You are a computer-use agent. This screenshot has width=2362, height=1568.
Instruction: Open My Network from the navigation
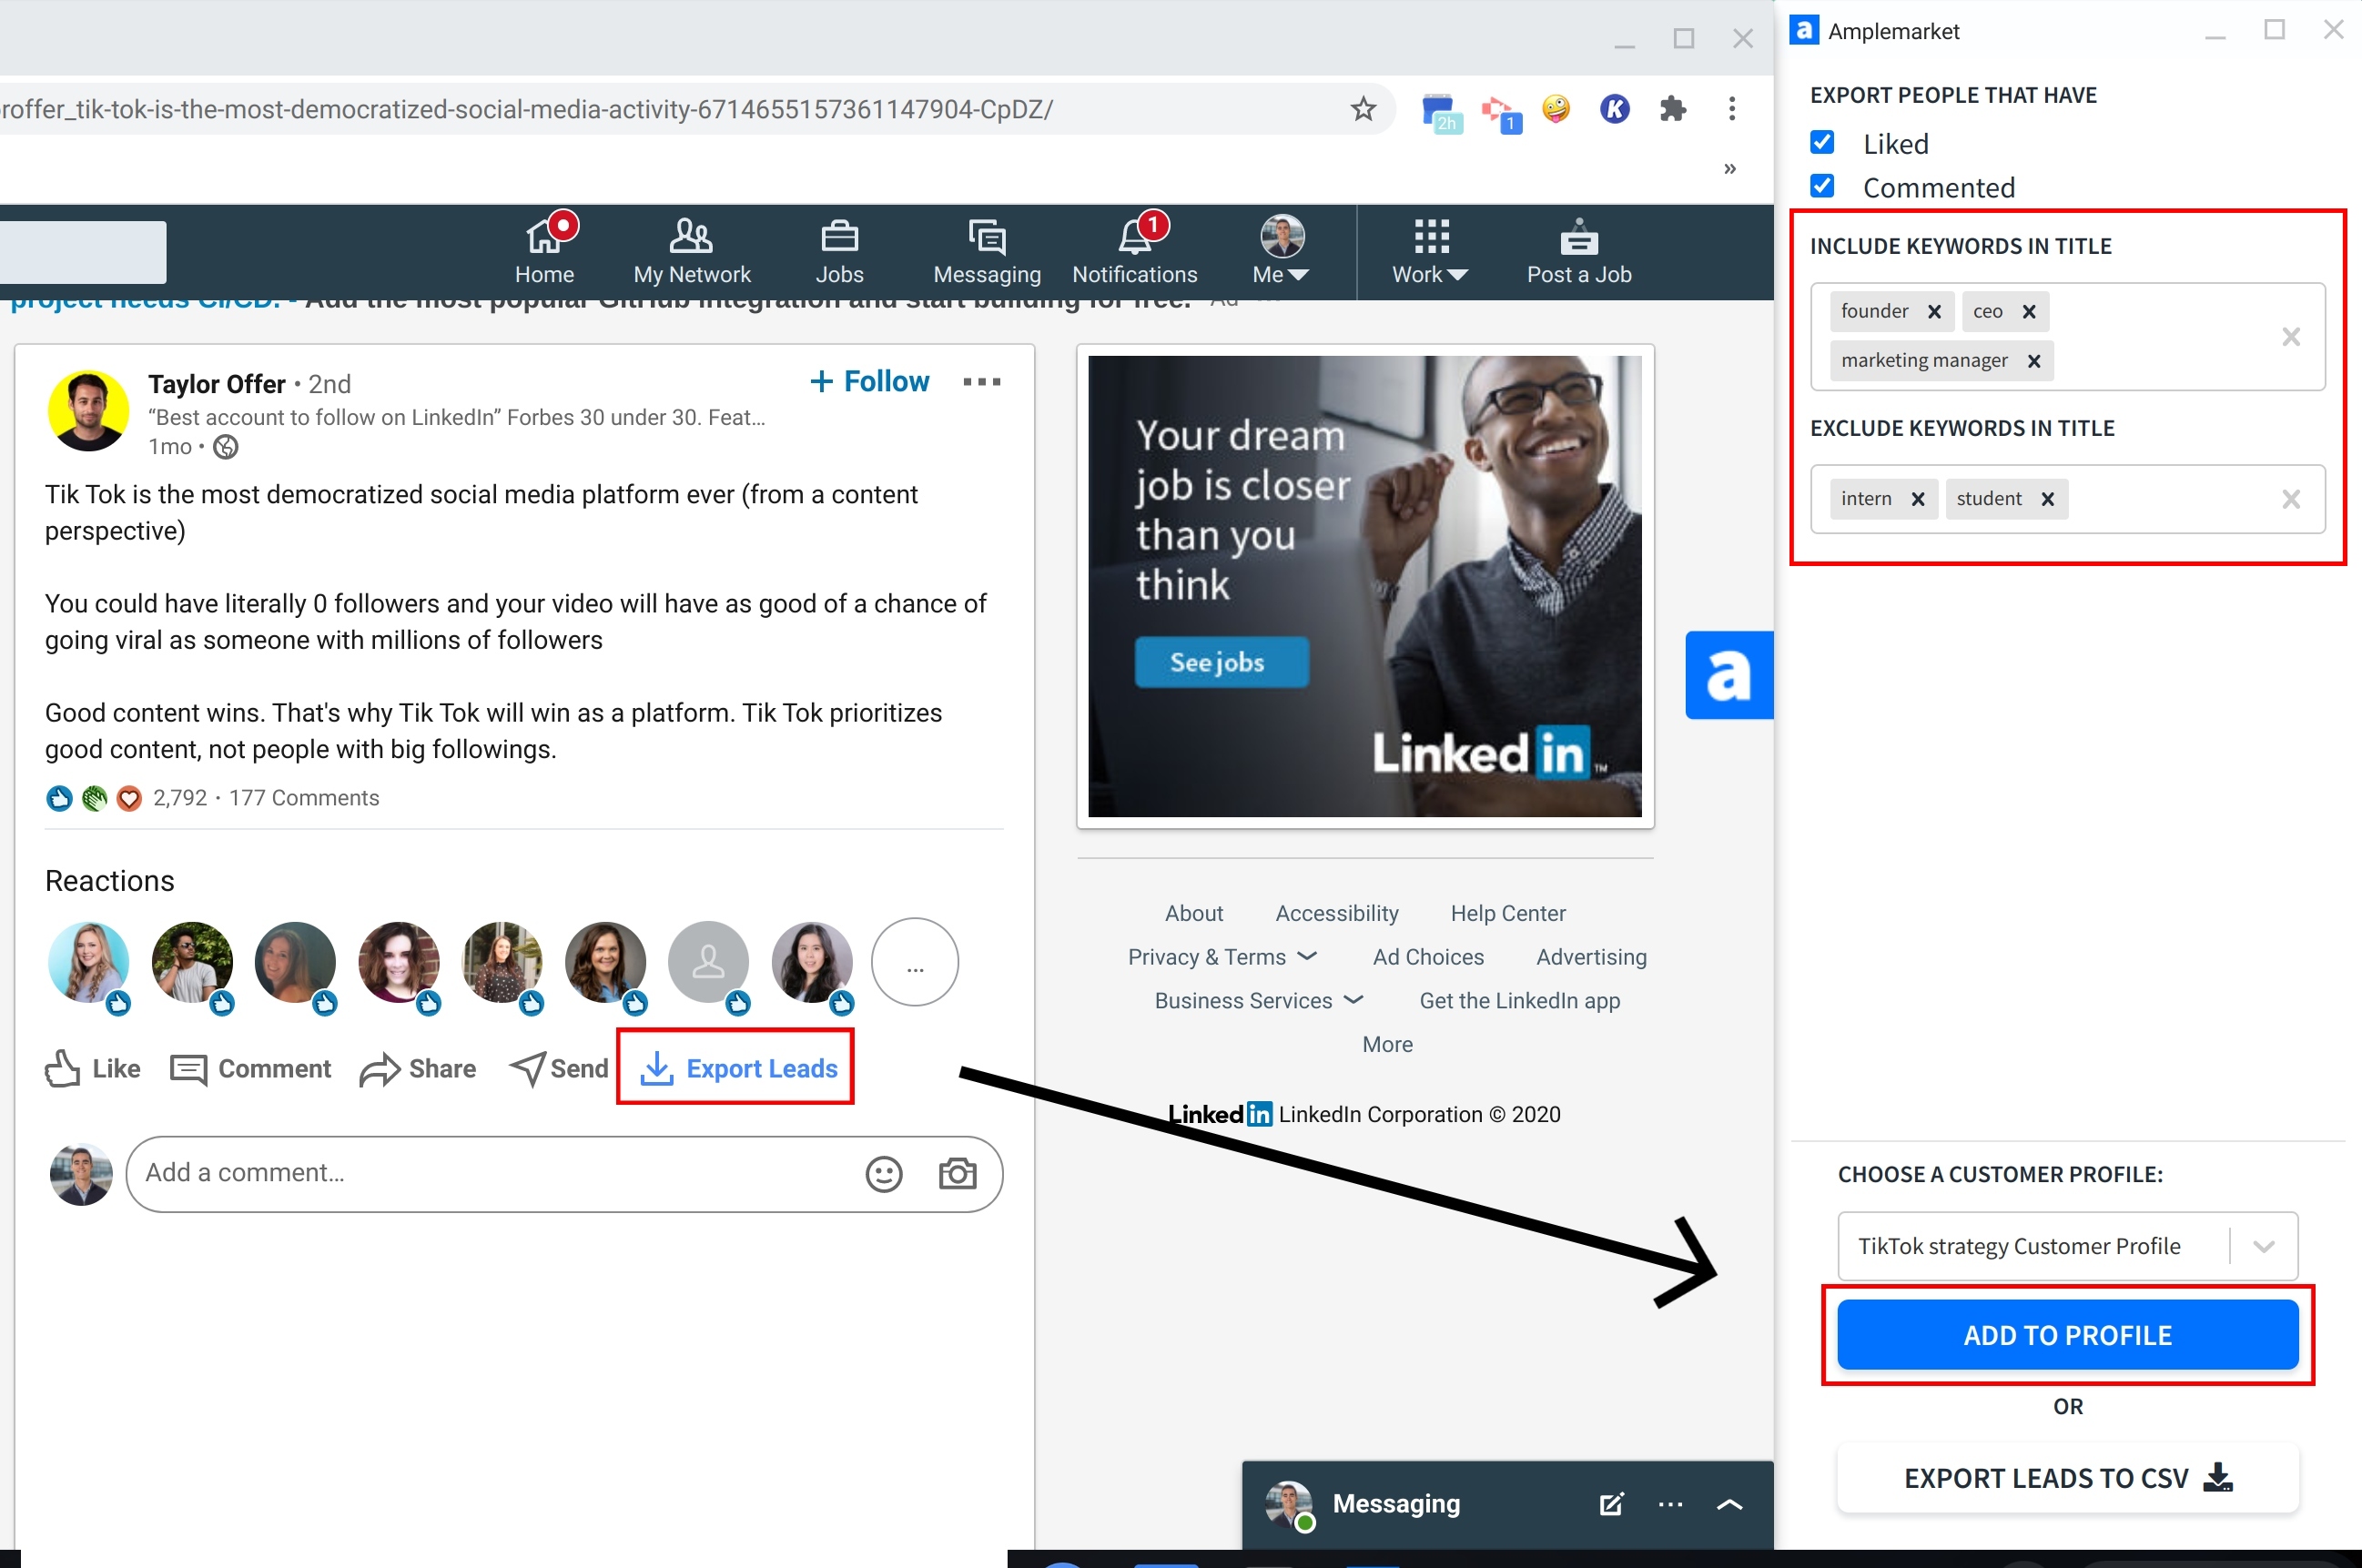tap(691, 250)
